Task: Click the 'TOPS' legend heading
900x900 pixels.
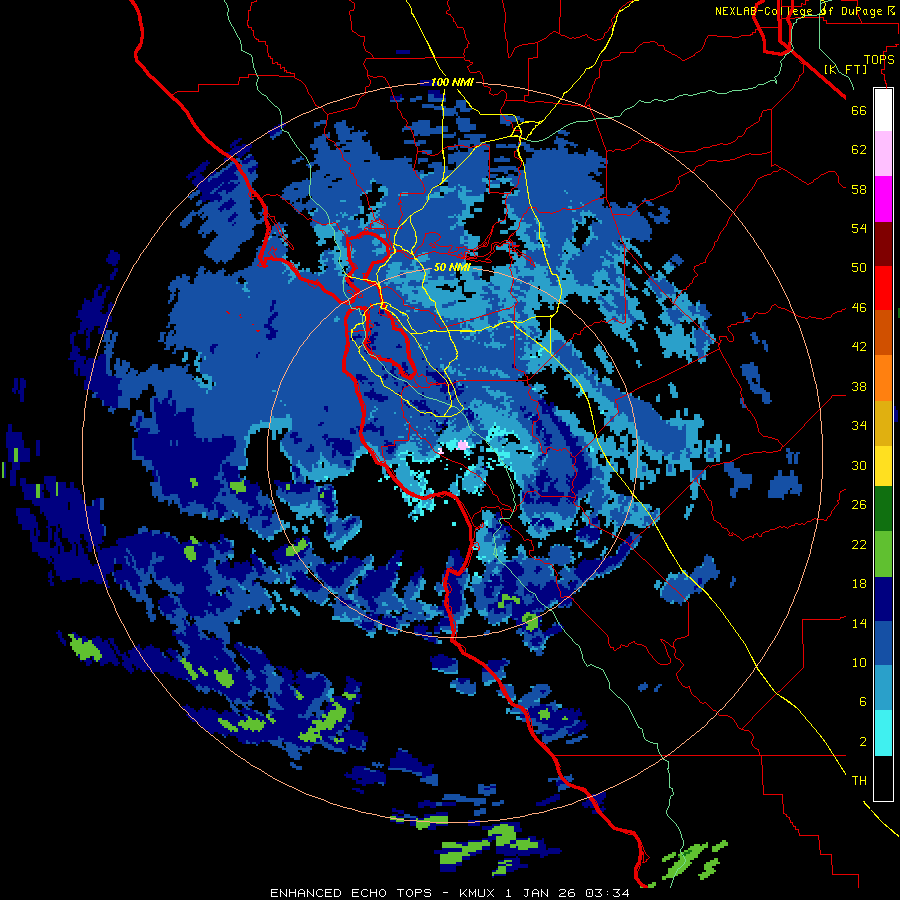Action: point(879,60)
